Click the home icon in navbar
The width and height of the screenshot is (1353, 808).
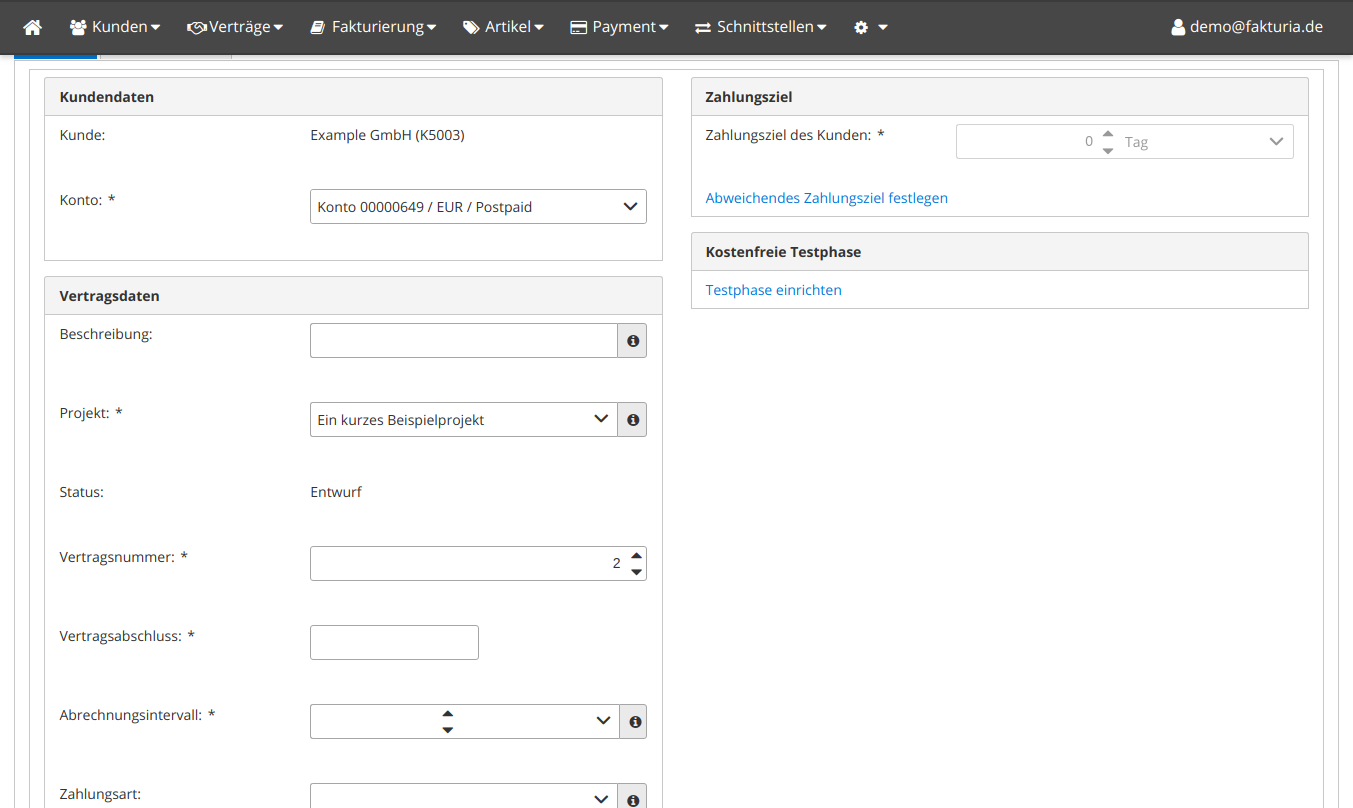click(x=33, y=27)
